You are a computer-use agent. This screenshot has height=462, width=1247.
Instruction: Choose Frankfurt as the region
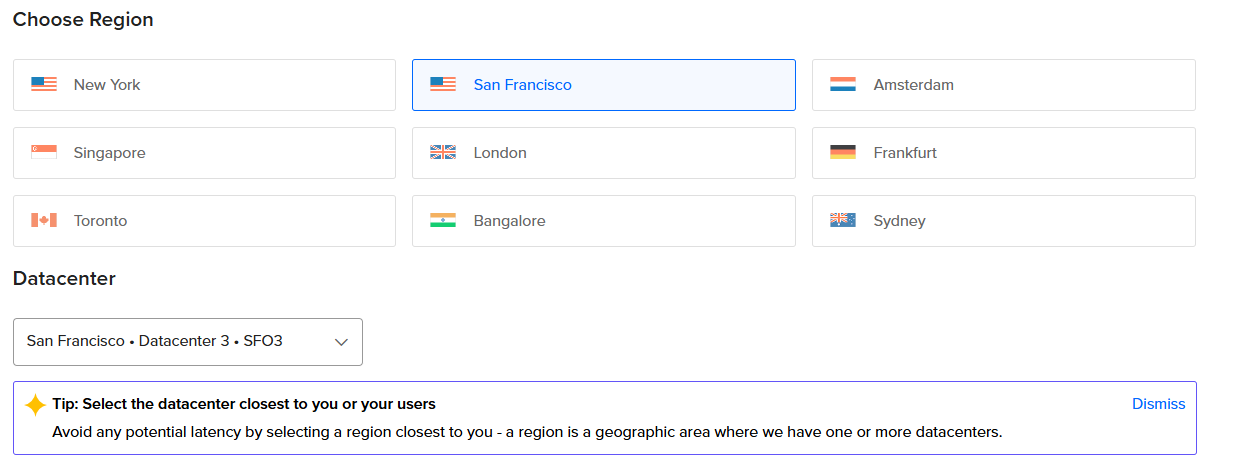point(1004,153)
